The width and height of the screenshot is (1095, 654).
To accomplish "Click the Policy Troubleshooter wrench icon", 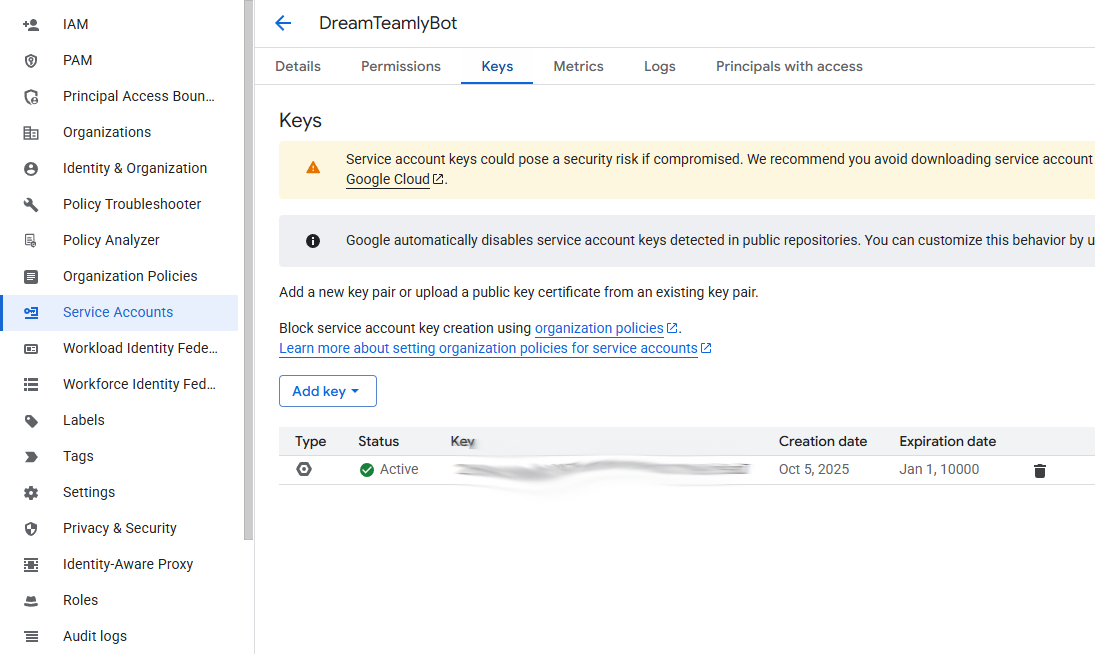I will coord(31,204).
